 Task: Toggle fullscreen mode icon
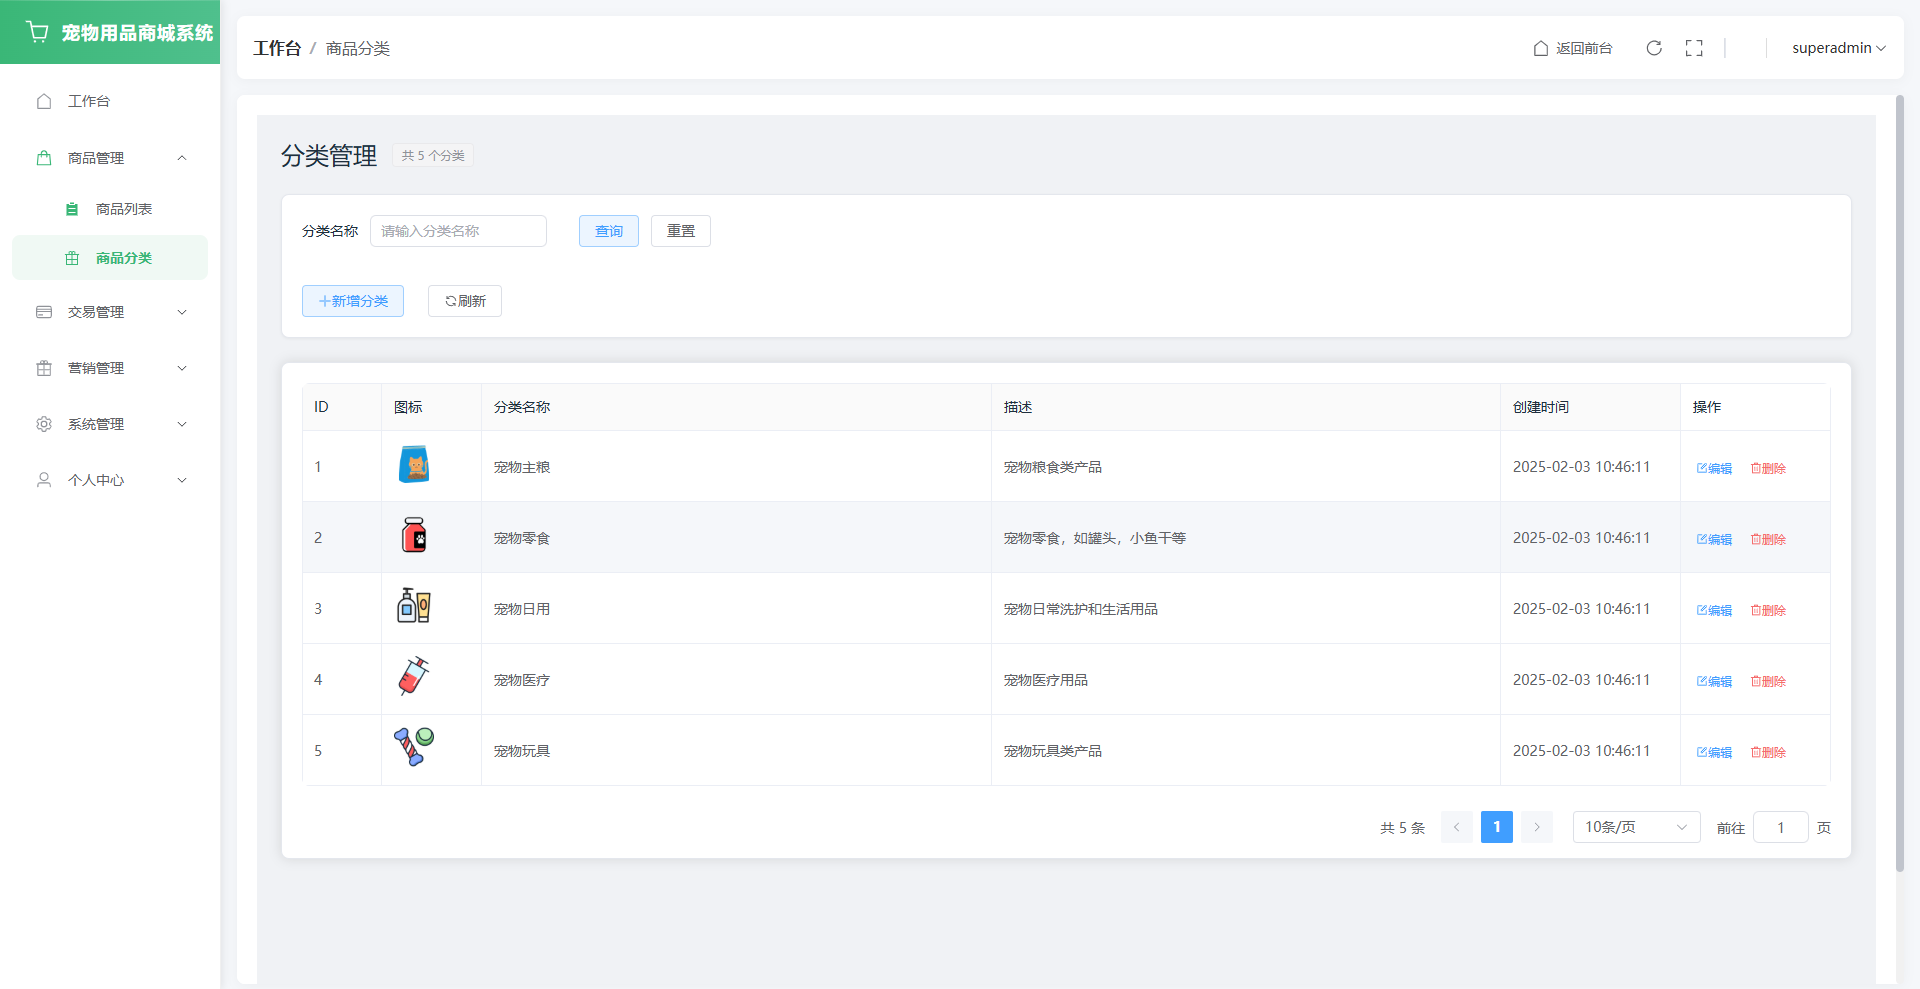(x=1694, y=48)
